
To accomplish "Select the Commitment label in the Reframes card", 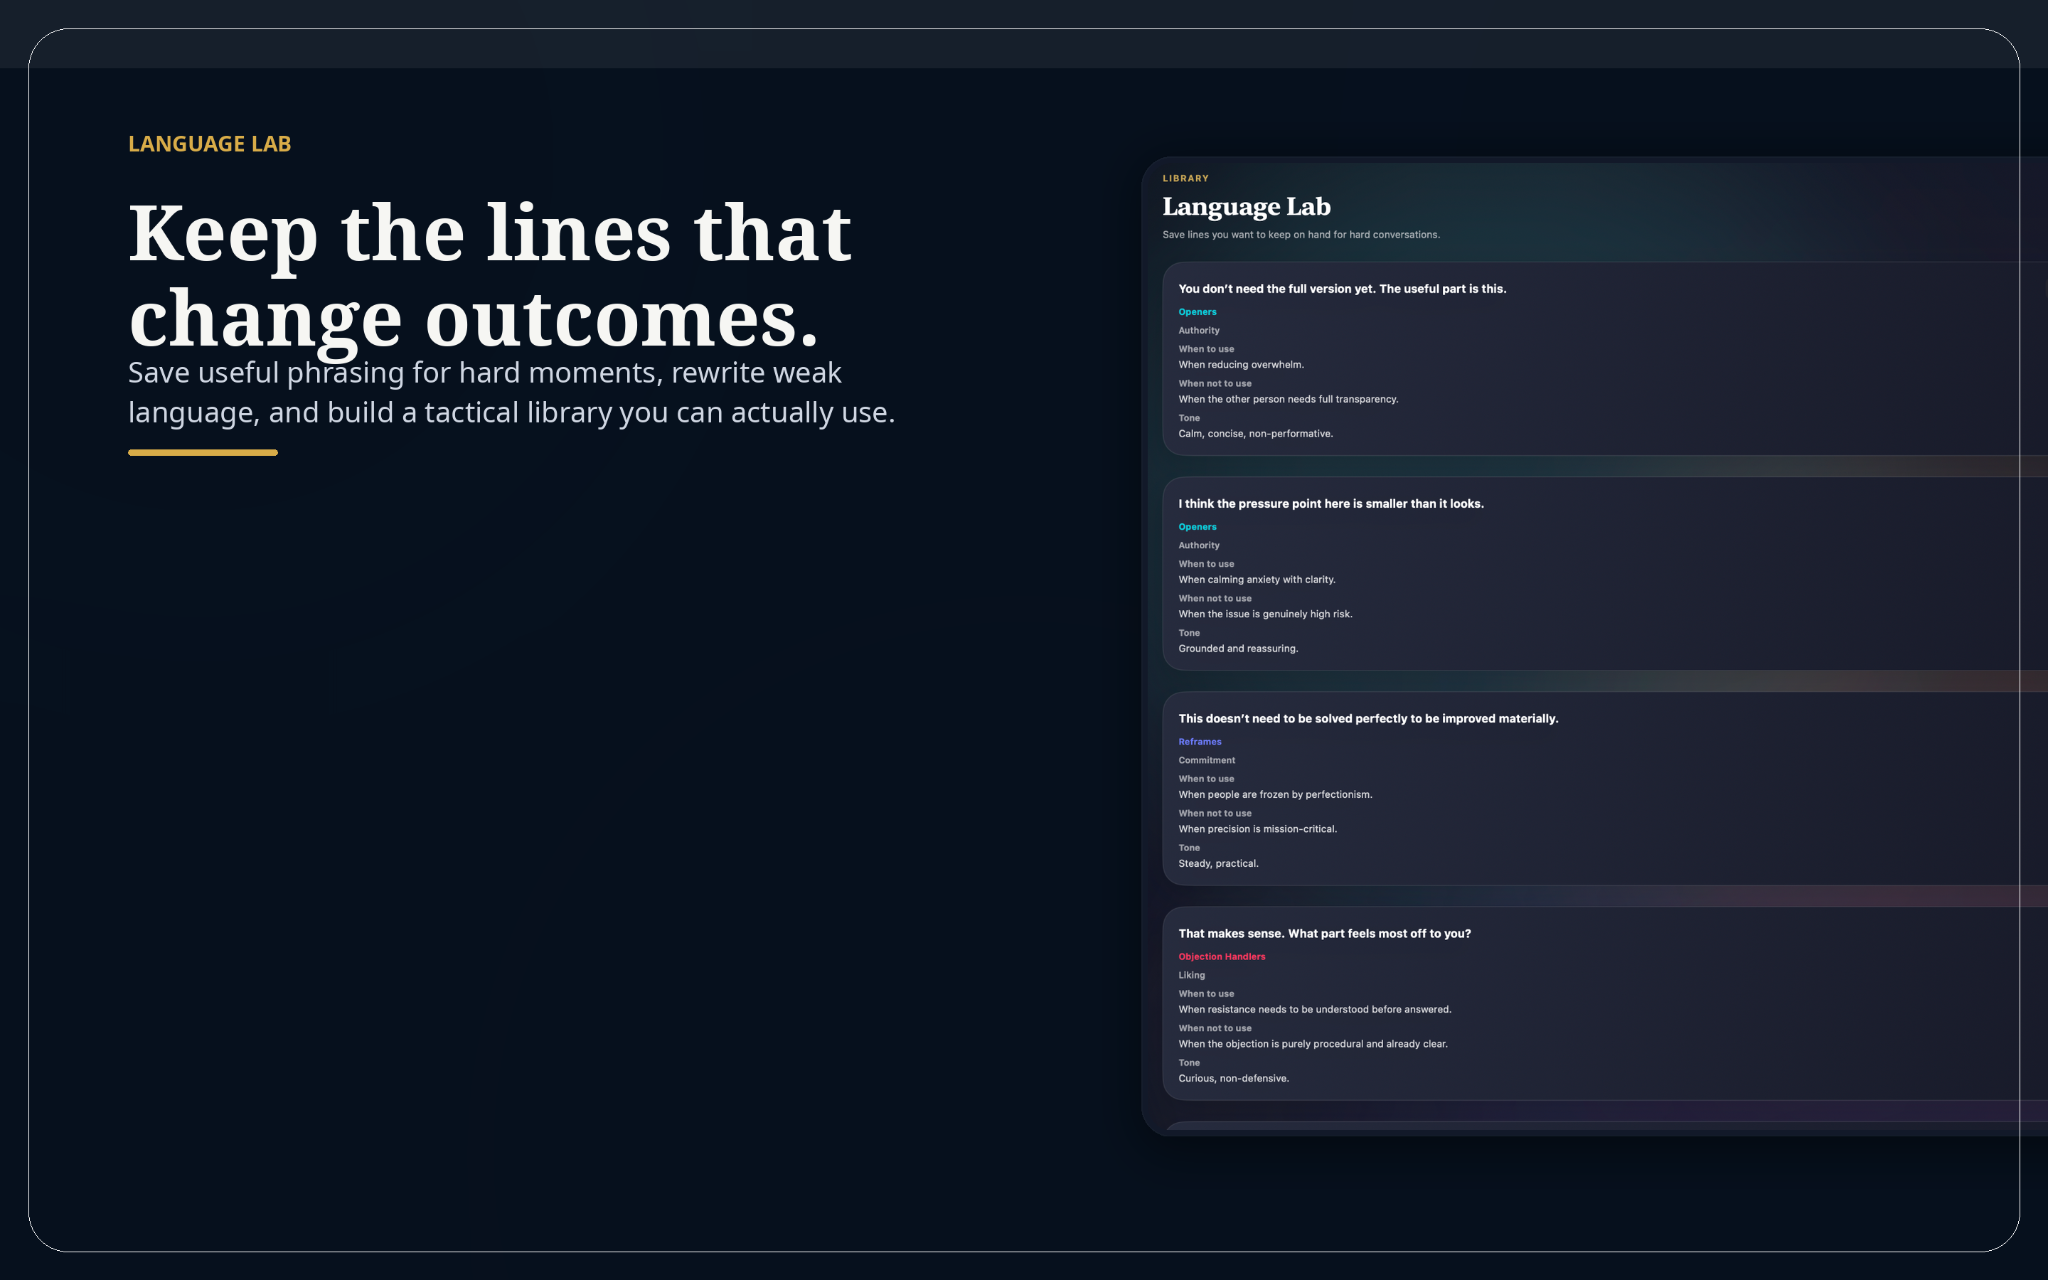I will coord(1206,760).
